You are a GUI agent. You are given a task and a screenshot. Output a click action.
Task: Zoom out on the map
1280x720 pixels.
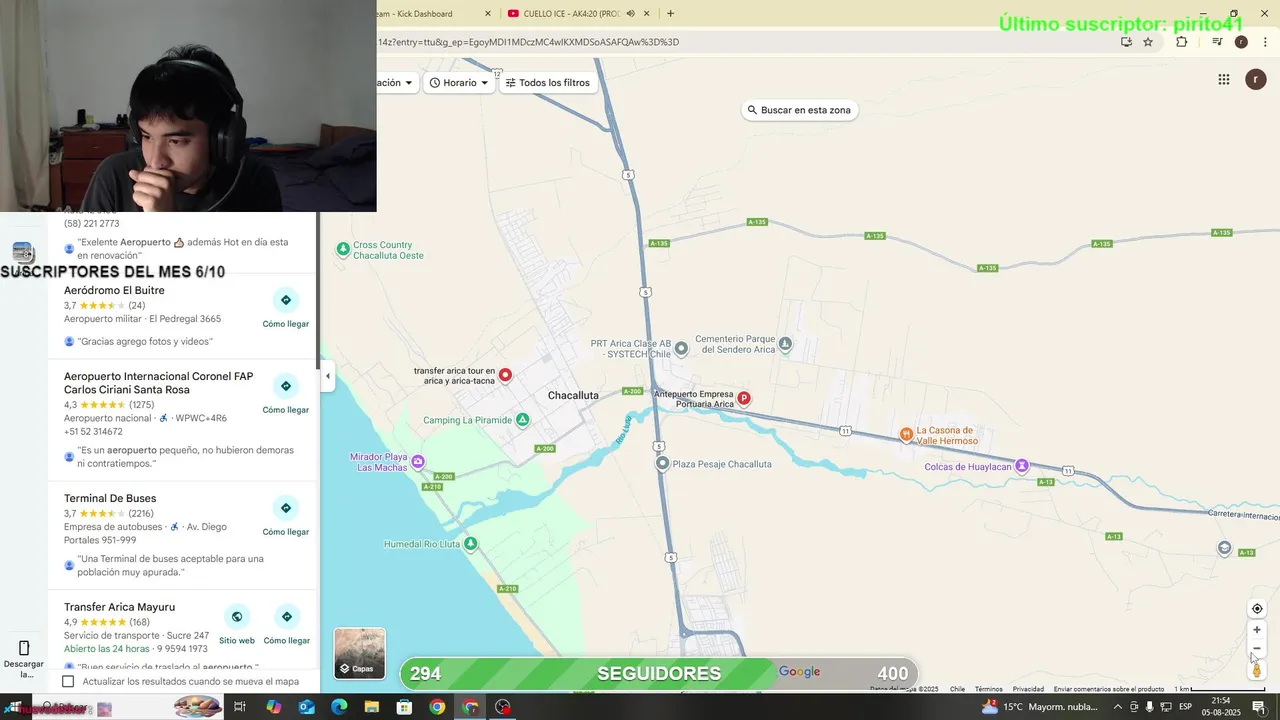(x=1257, y=649)
